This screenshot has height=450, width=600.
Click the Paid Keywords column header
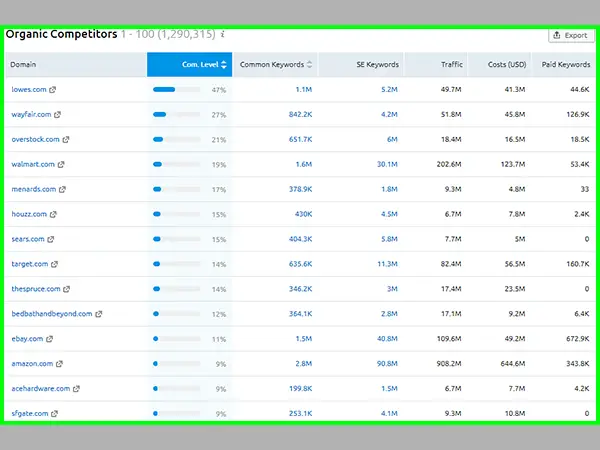click(566, 65)
